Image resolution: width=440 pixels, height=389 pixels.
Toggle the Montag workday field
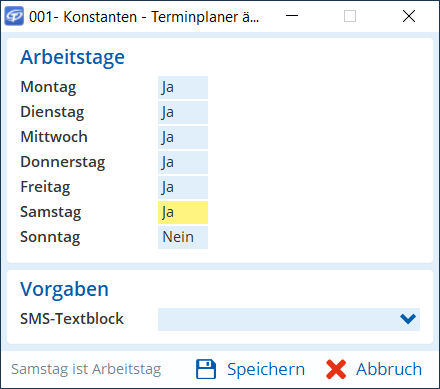[x=183, y=87]
